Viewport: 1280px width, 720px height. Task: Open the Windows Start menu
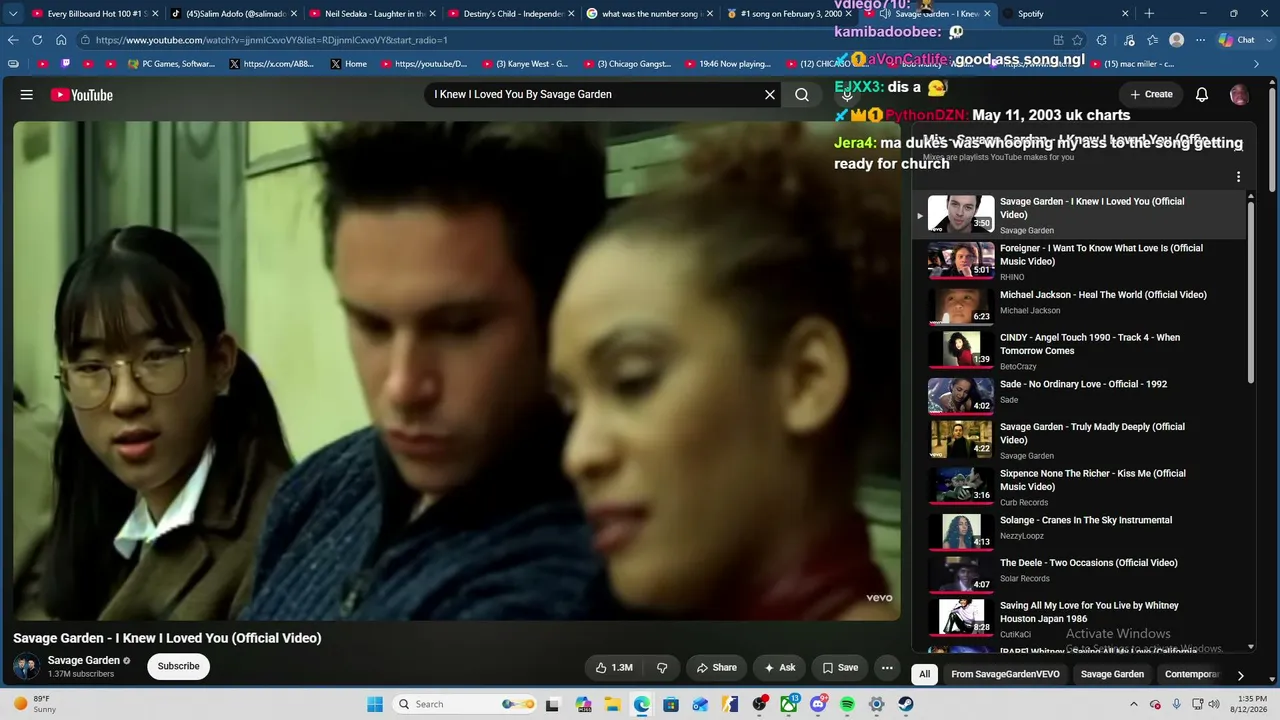tap(375, 704)
